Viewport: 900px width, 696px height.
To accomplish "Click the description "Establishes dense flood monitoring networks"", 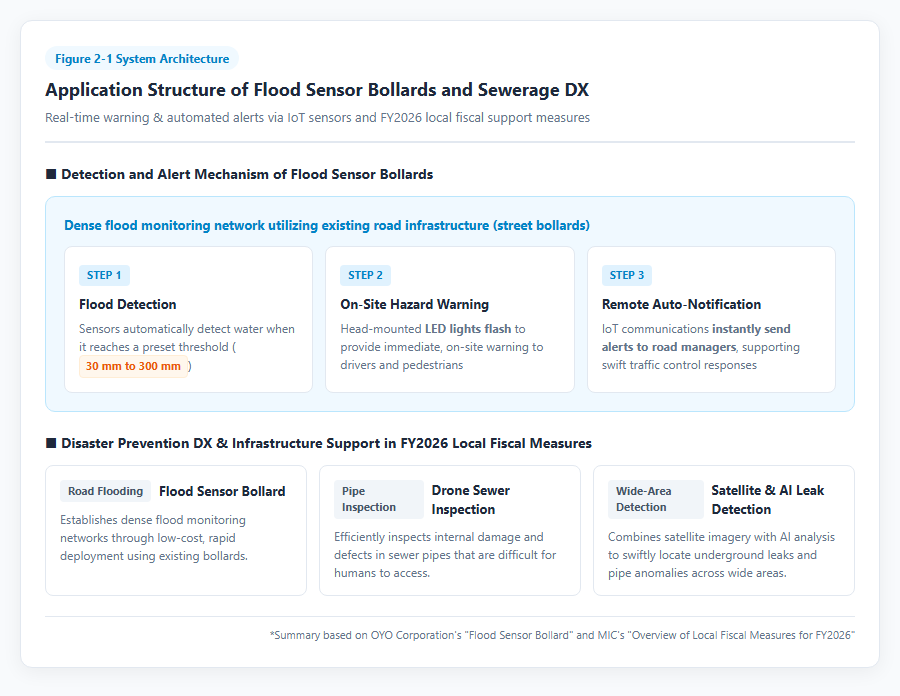I will tap(154, 538).
